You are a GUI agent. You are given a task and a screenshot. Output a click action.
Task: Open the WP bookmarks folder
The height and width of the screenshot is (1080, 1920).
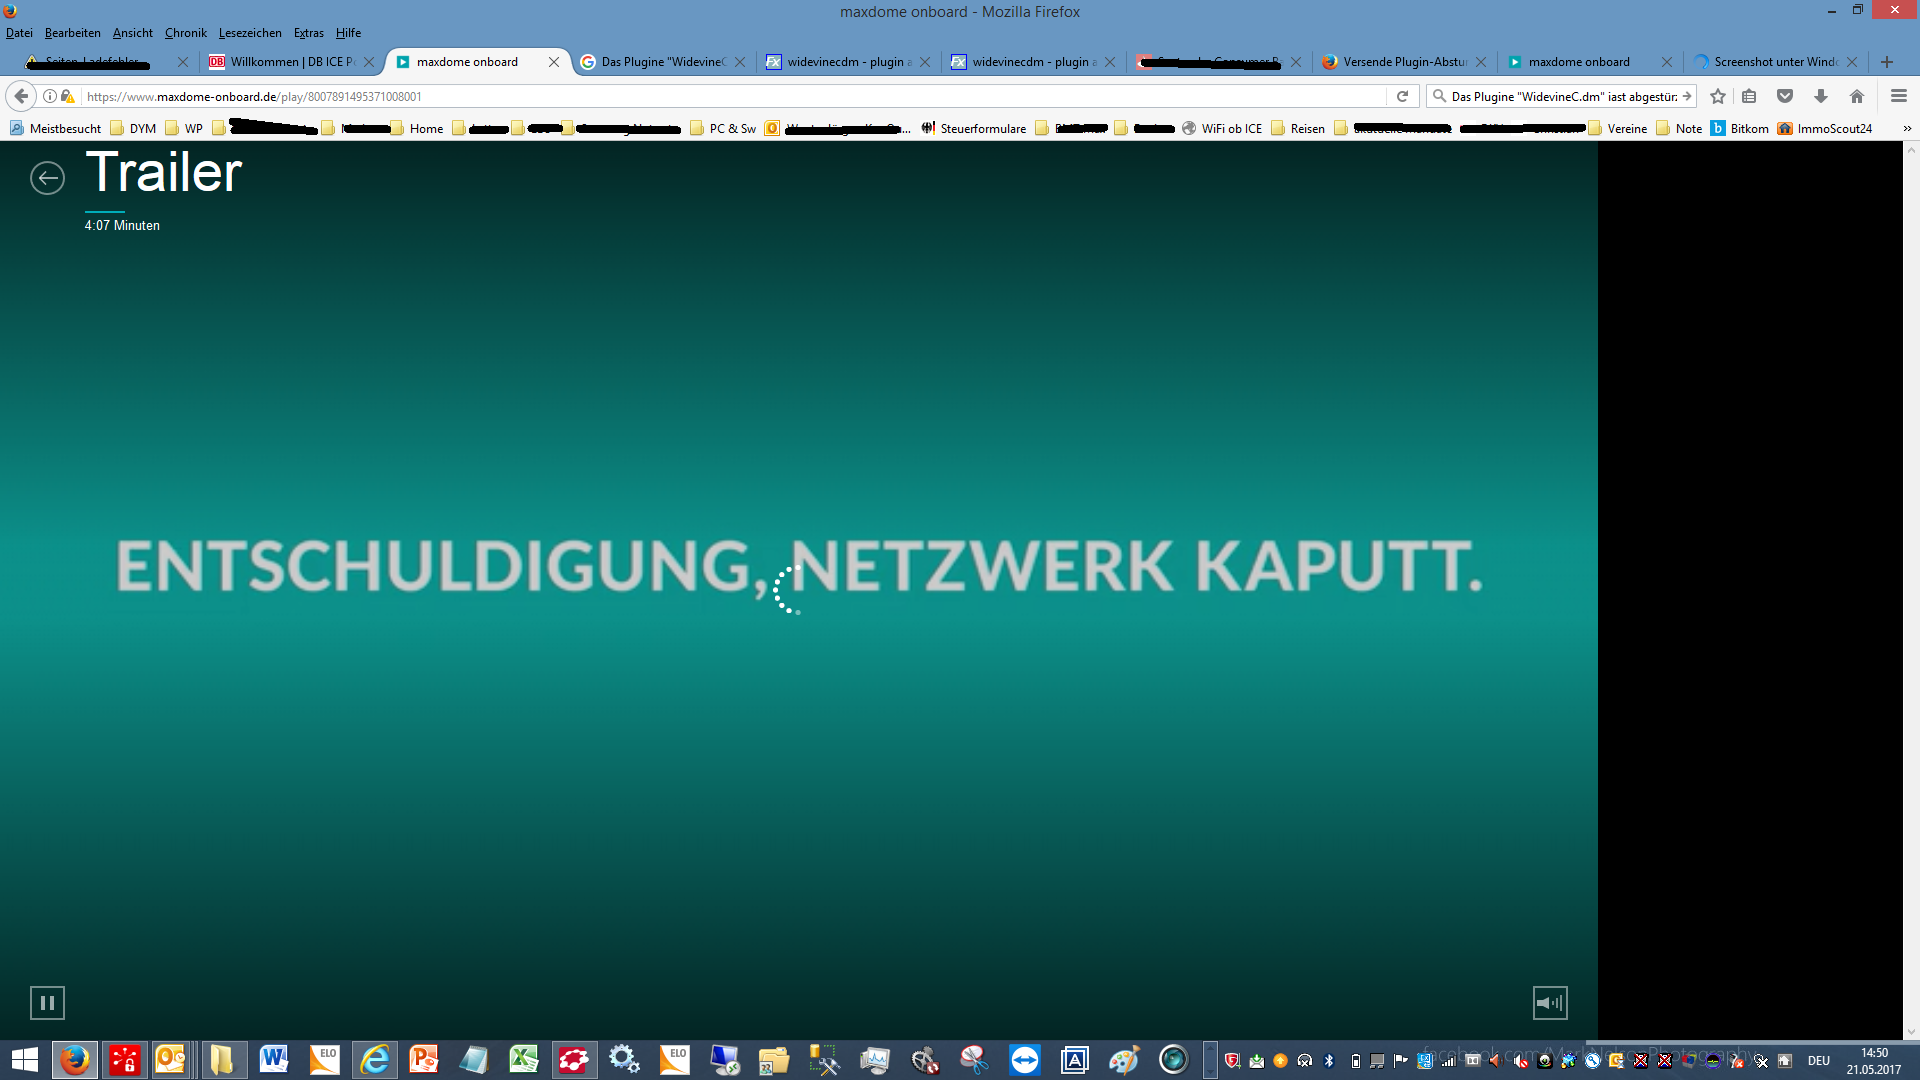coord(184,128)
